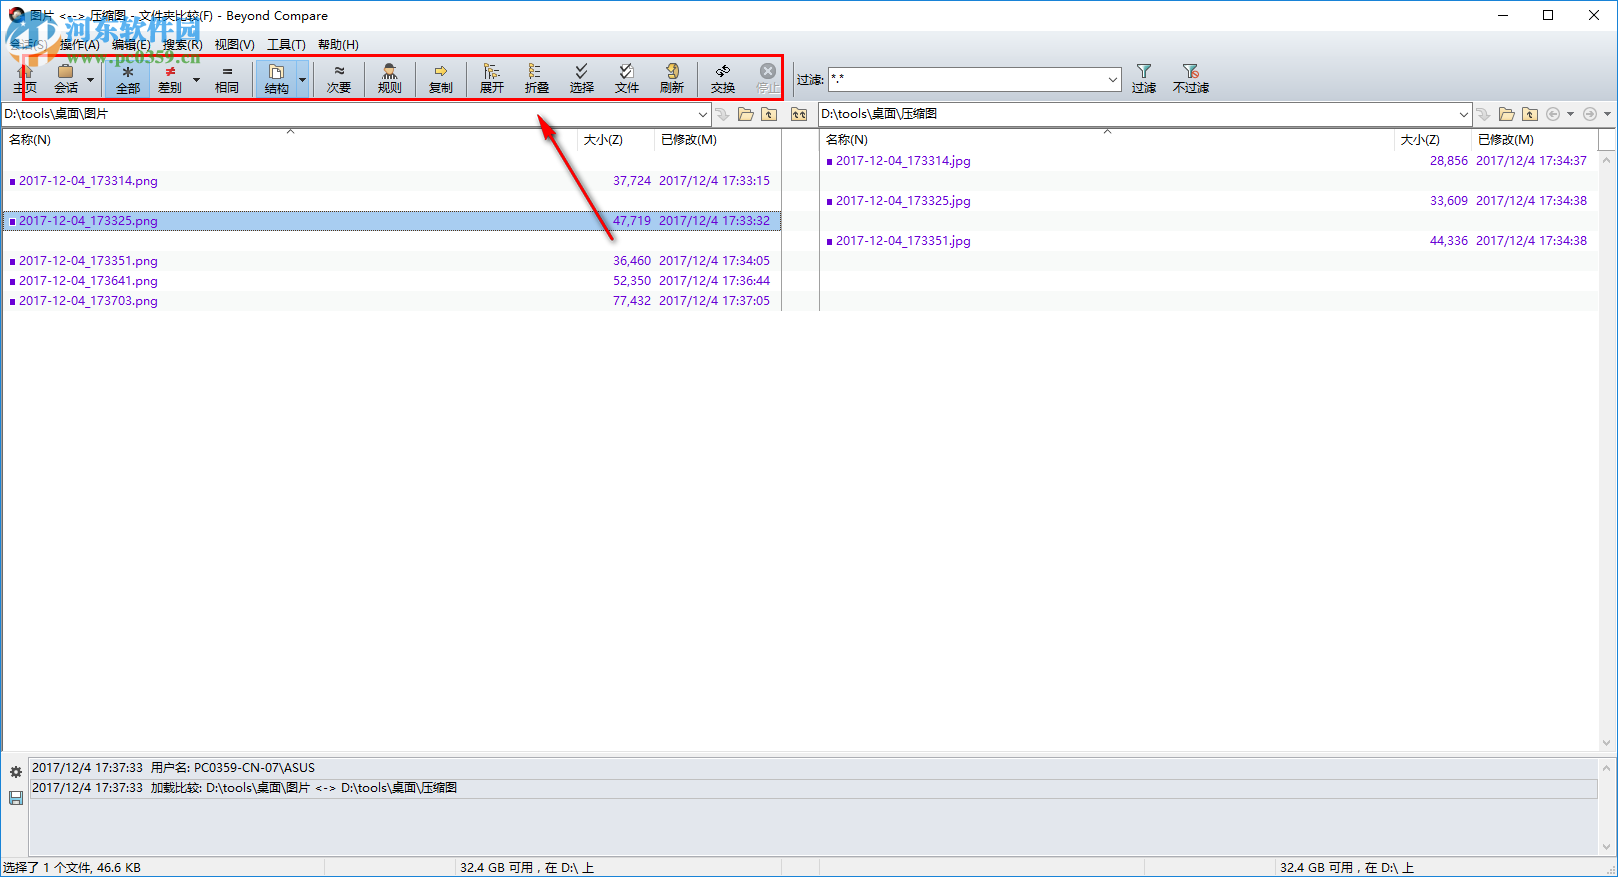Screen dimensions: 1618x877
Task: Open the 差别 dropdown arrow
Action: click(x=196, y=79)
